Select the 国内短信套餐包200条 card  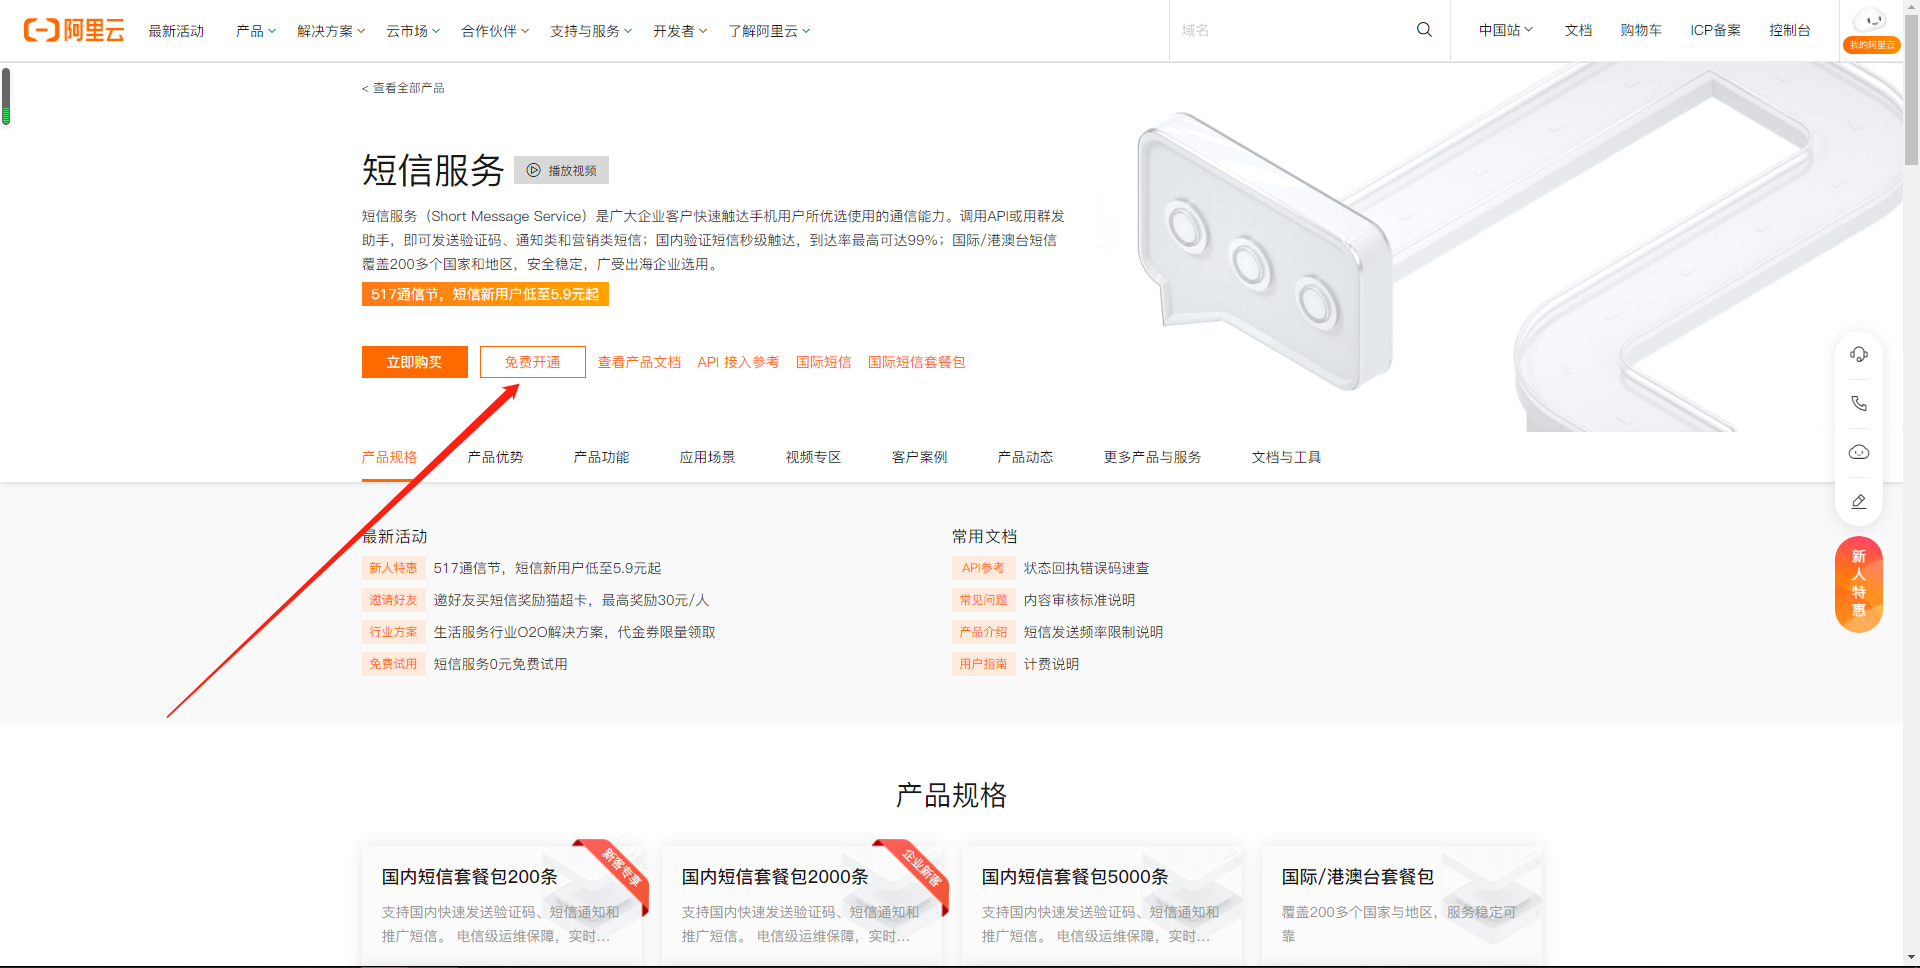pyautogui.click(x=502, y=905)
